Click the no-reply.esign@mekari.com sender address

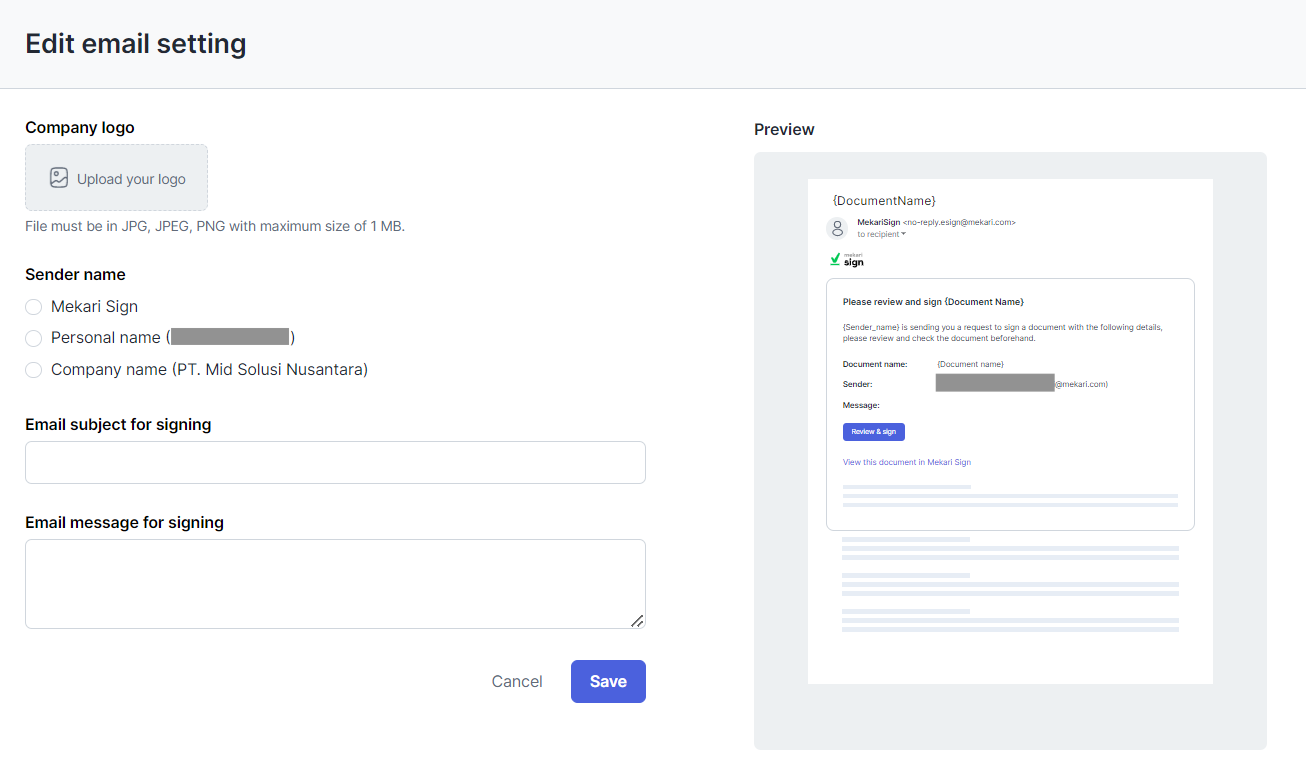[x=959, y=222]
